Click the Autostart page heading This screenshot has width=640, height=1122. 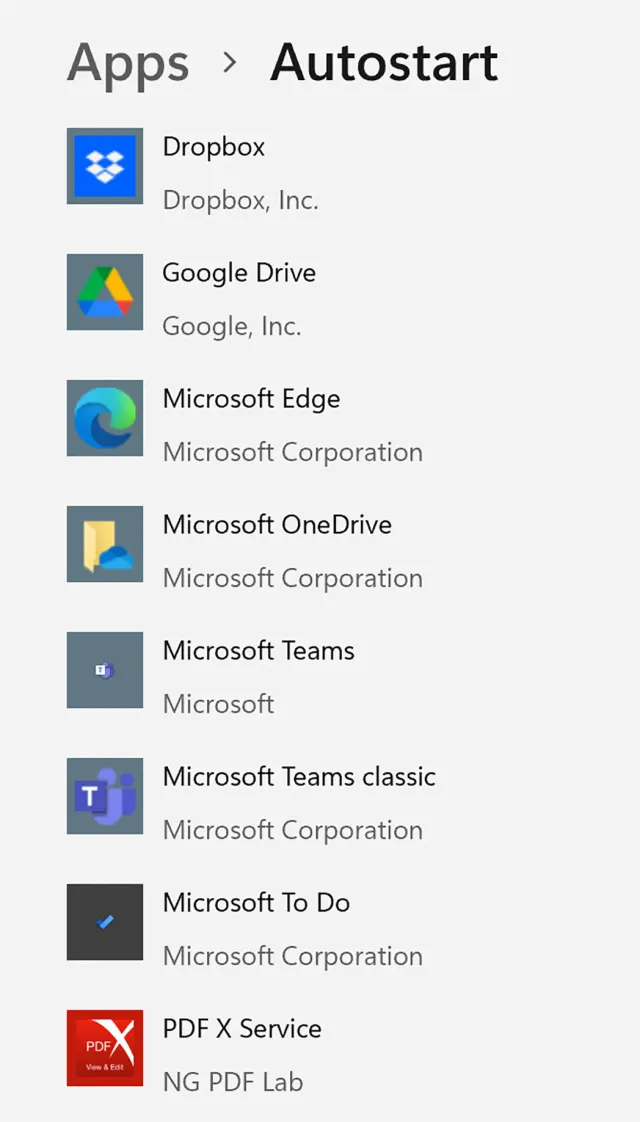(x=384, y=62)
